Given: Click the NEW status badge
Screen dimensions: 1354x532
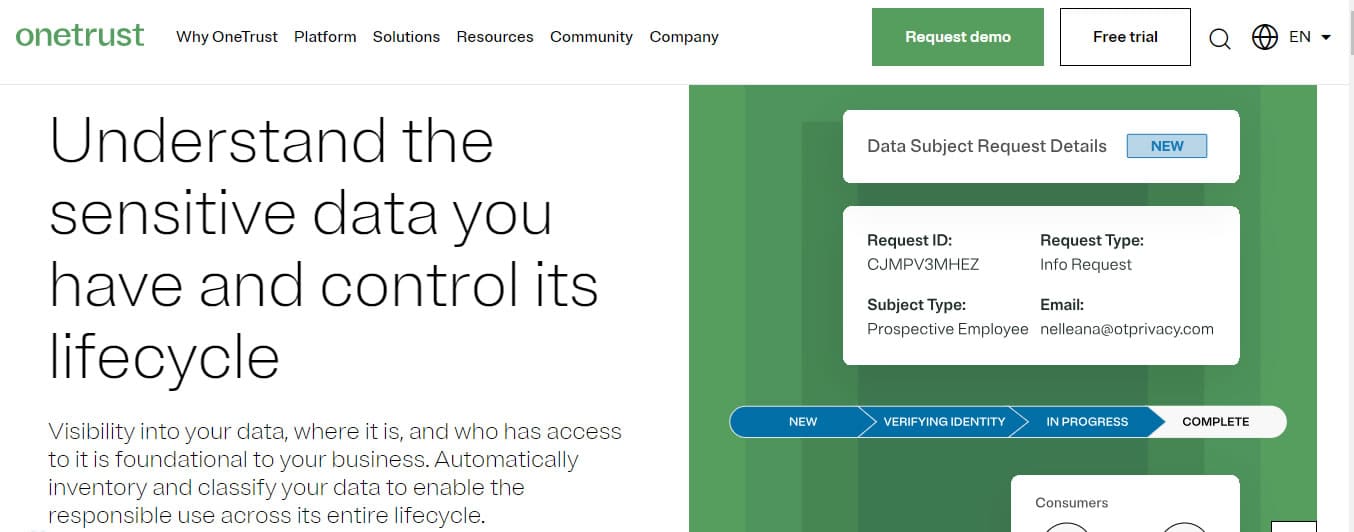Looking at the screenshot, I should point(1167,146).
